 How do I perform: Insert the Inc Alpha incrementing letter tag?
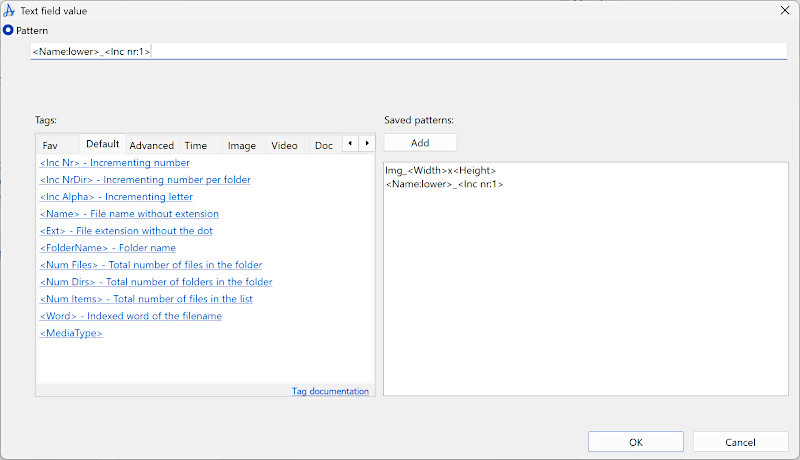[x=116, y=196]
